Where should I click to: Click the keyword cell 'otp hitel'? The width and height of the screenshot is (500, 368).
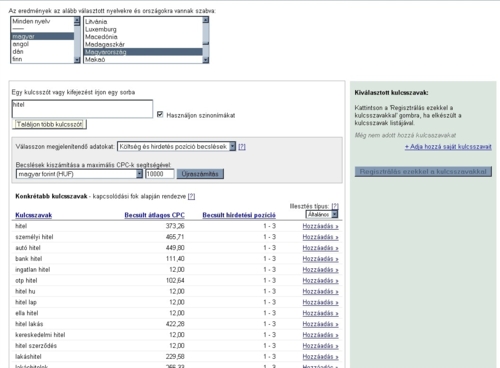click(x=26, y=281)
